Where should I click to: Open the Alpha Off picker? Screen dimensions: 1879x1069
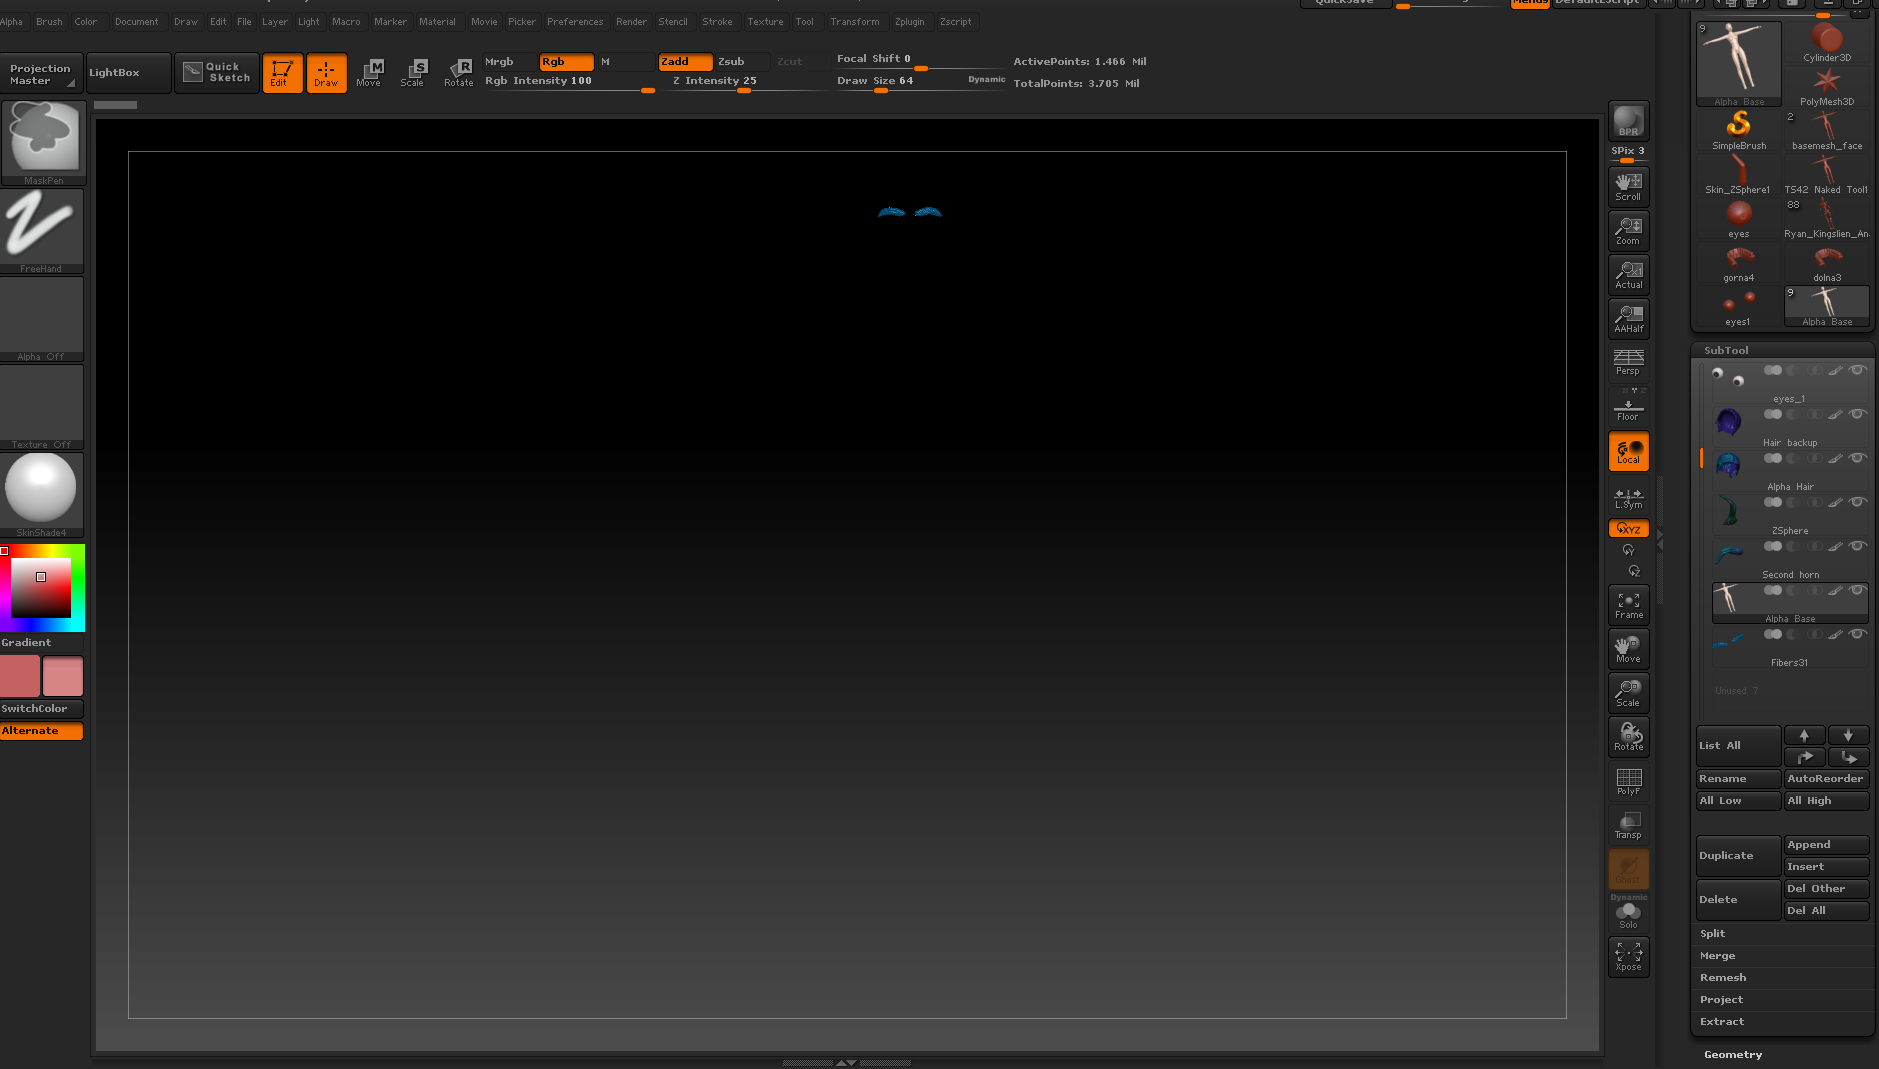coord(42,319)
